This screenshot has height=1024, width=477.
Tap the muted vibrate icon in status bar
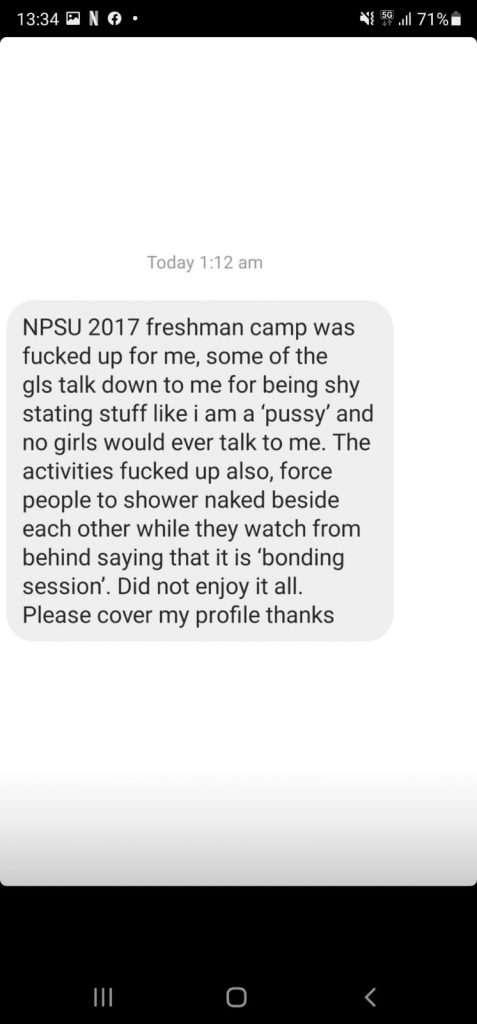click(366, 19)
